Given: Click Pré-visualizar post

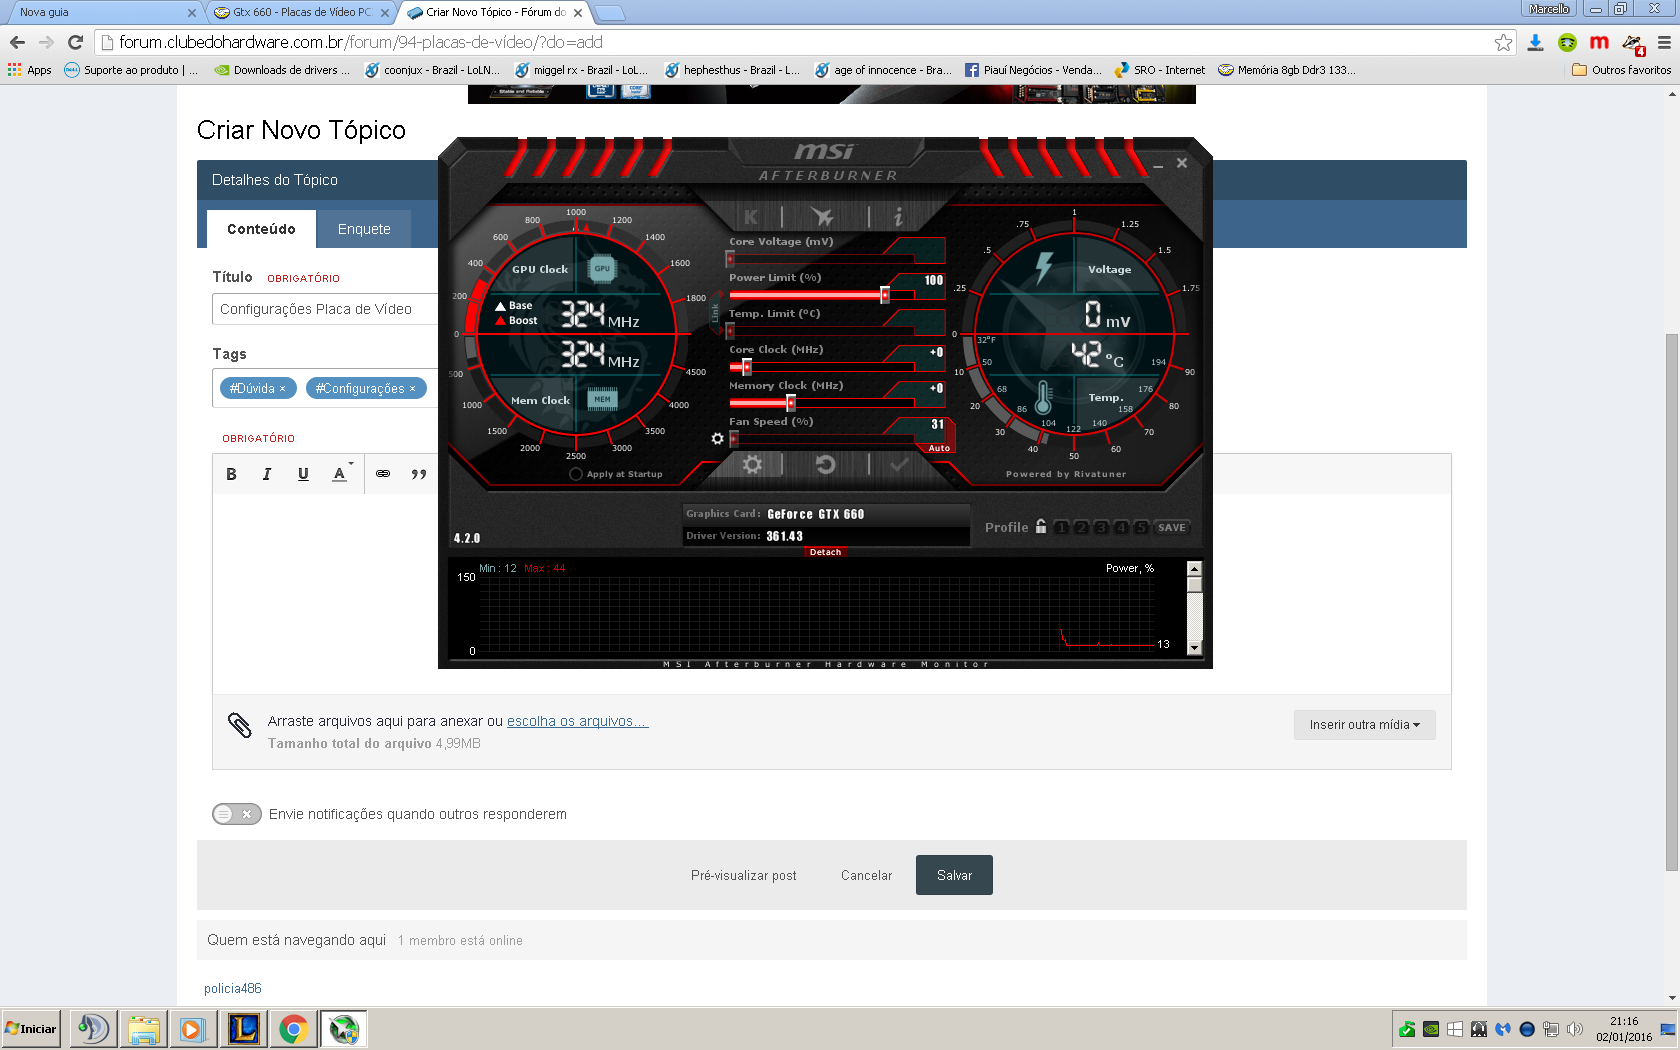Looking at the screenshot, I should click(744, 875).
